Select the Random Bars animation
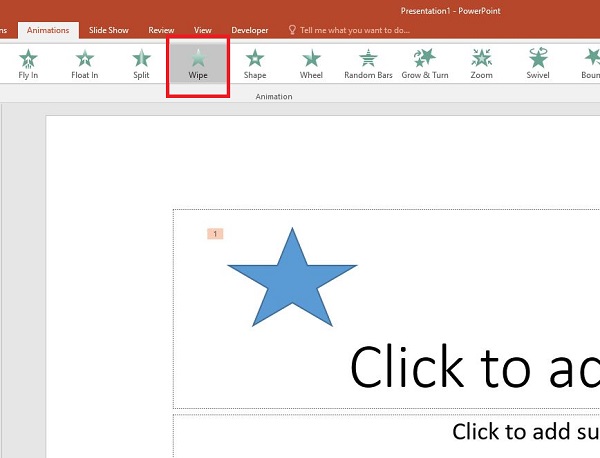The image size is (600, 458). click(368, 63)
